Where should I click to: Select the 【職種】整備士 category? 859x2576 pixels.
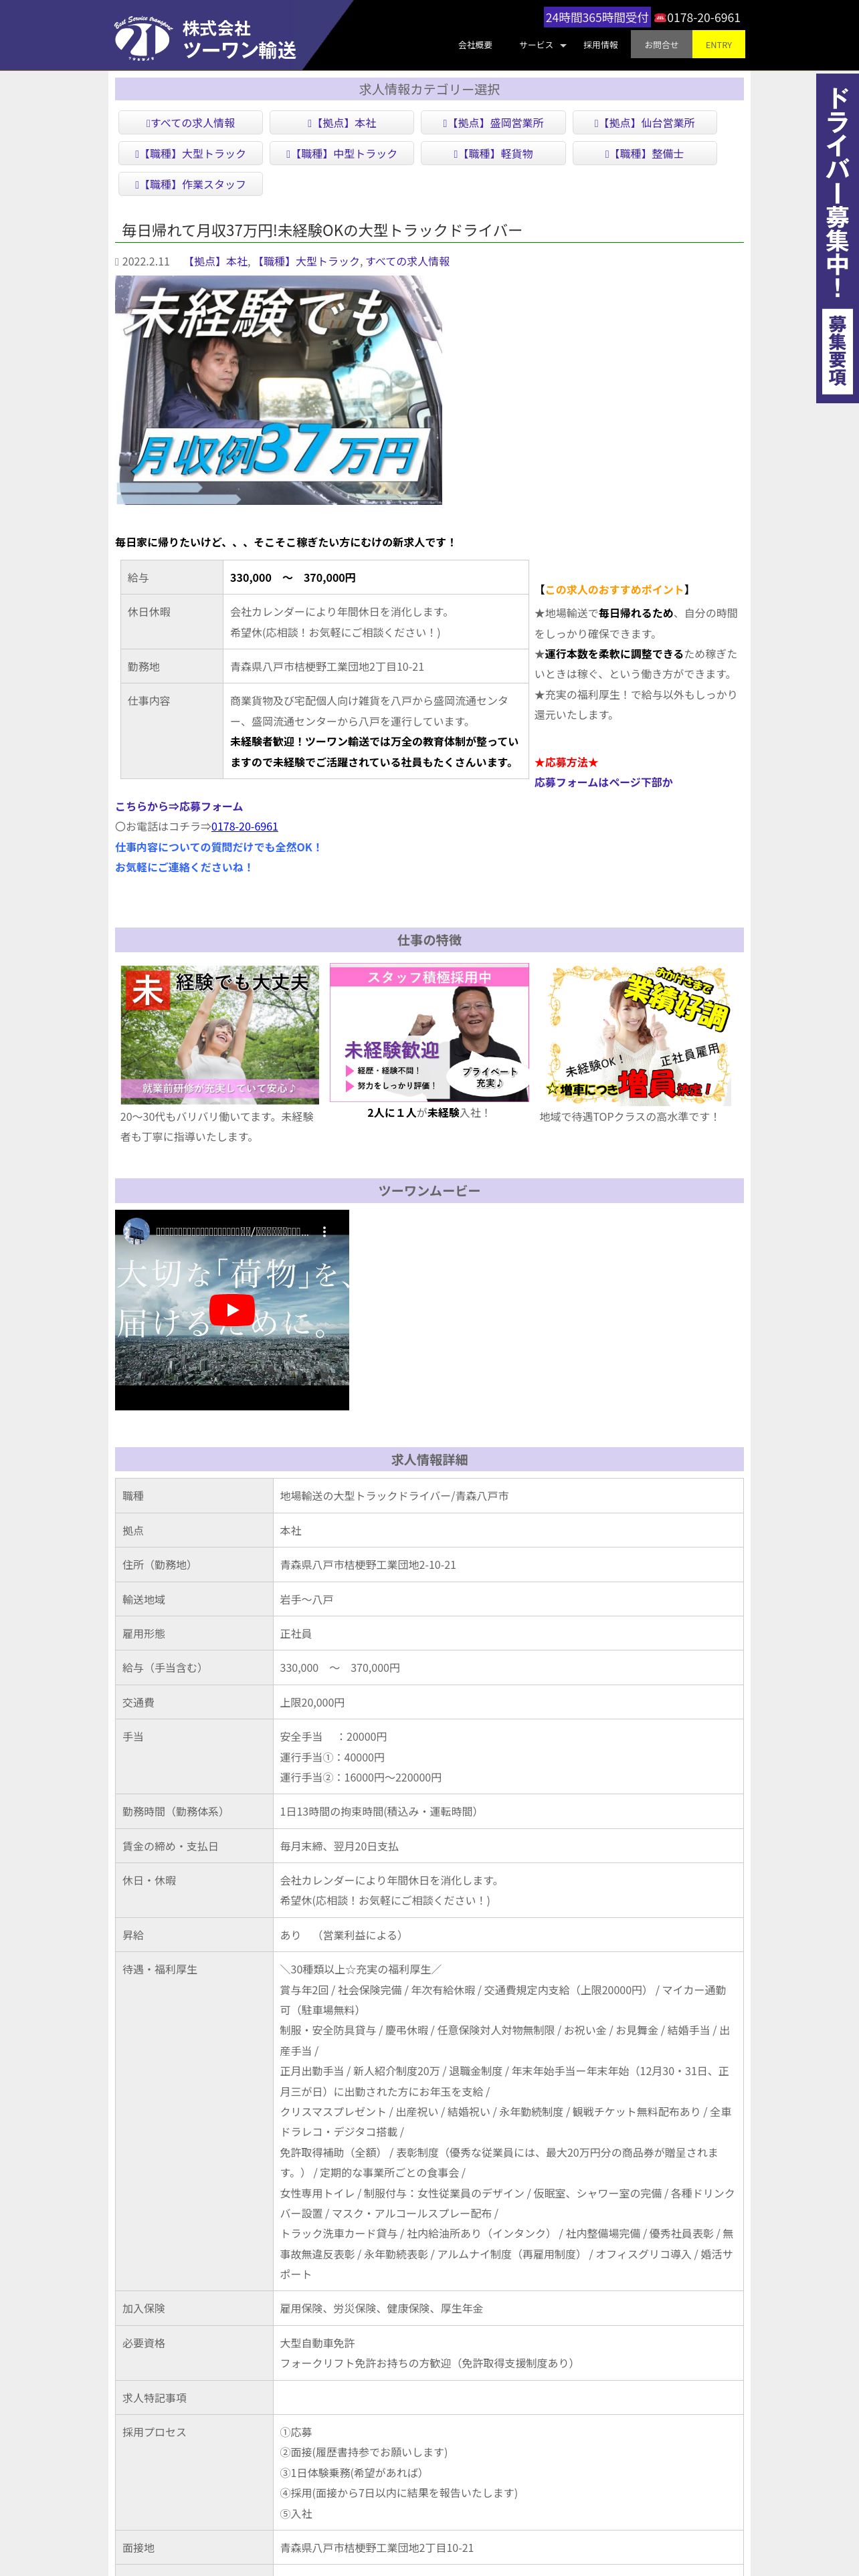click(x=644, y=154)
